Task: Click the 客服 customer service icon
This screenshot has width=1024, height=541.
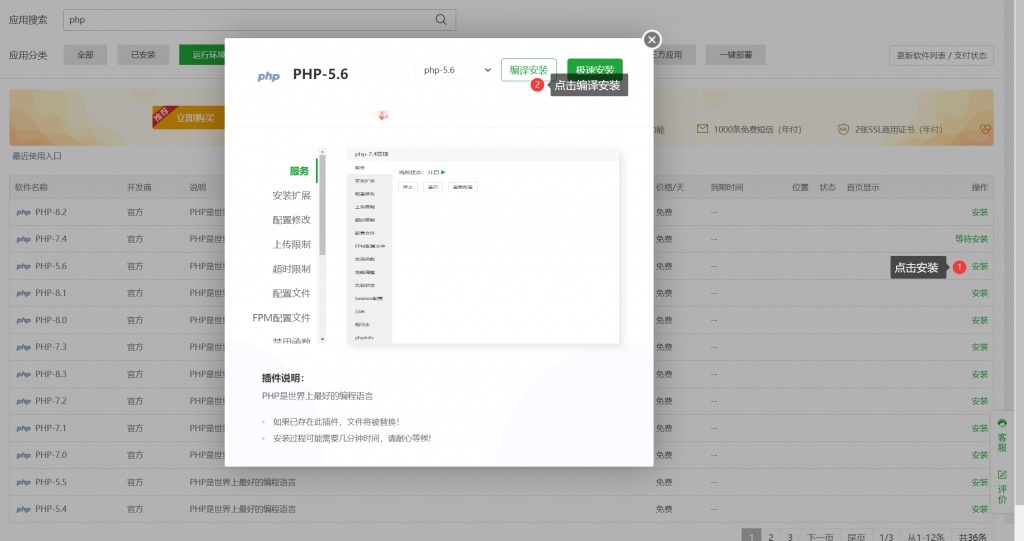Action: point(1002,424)
